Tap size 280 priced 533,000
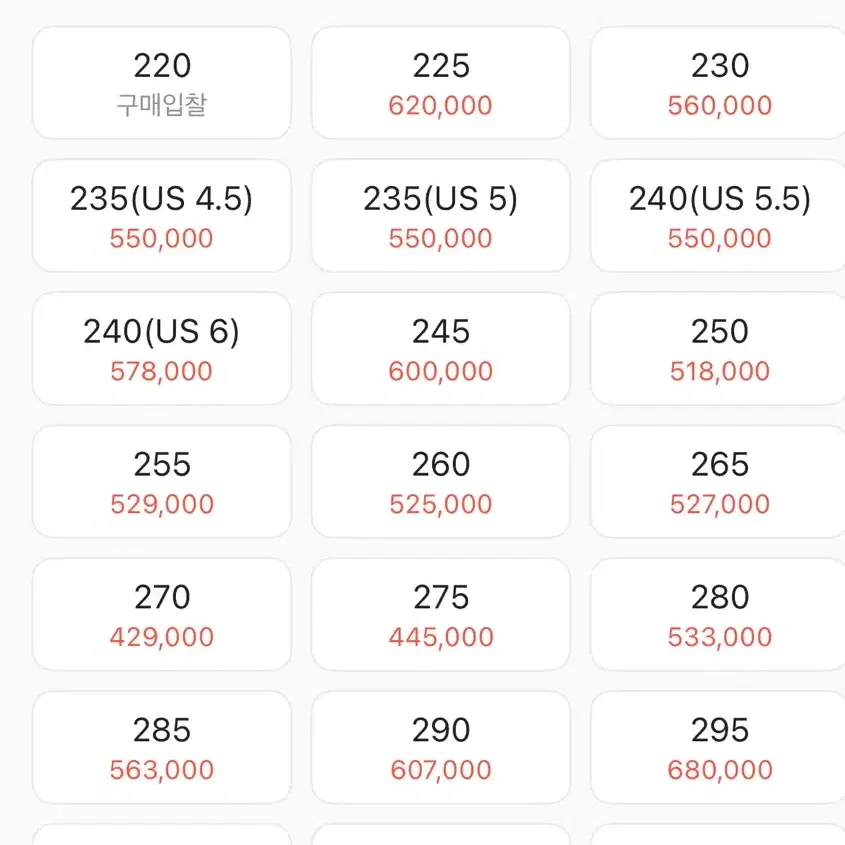 coord(718,615)
